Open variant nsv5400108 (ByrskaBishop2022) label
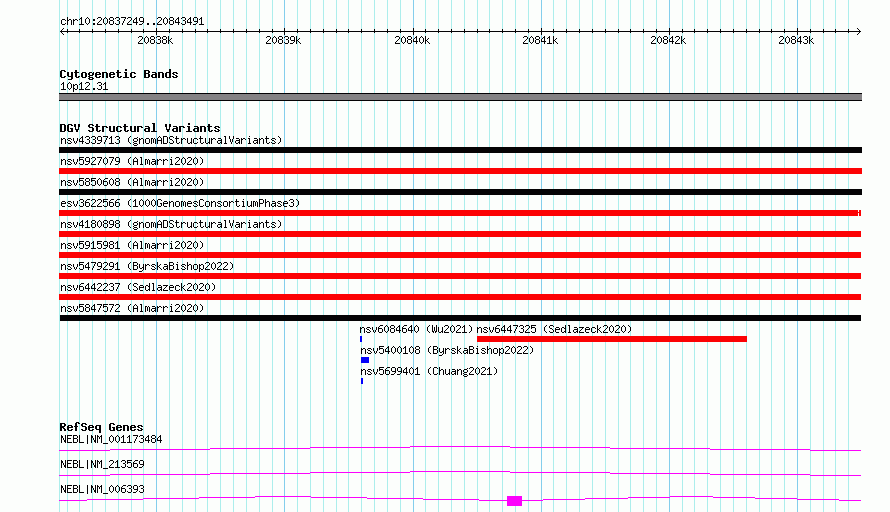Image resolution: width=890 pixels, height=512 pixels. [x=447, y=350]
